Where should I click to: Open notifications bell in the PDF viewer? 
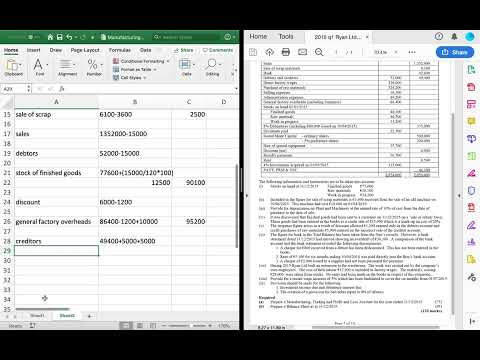tap(454, 36)
